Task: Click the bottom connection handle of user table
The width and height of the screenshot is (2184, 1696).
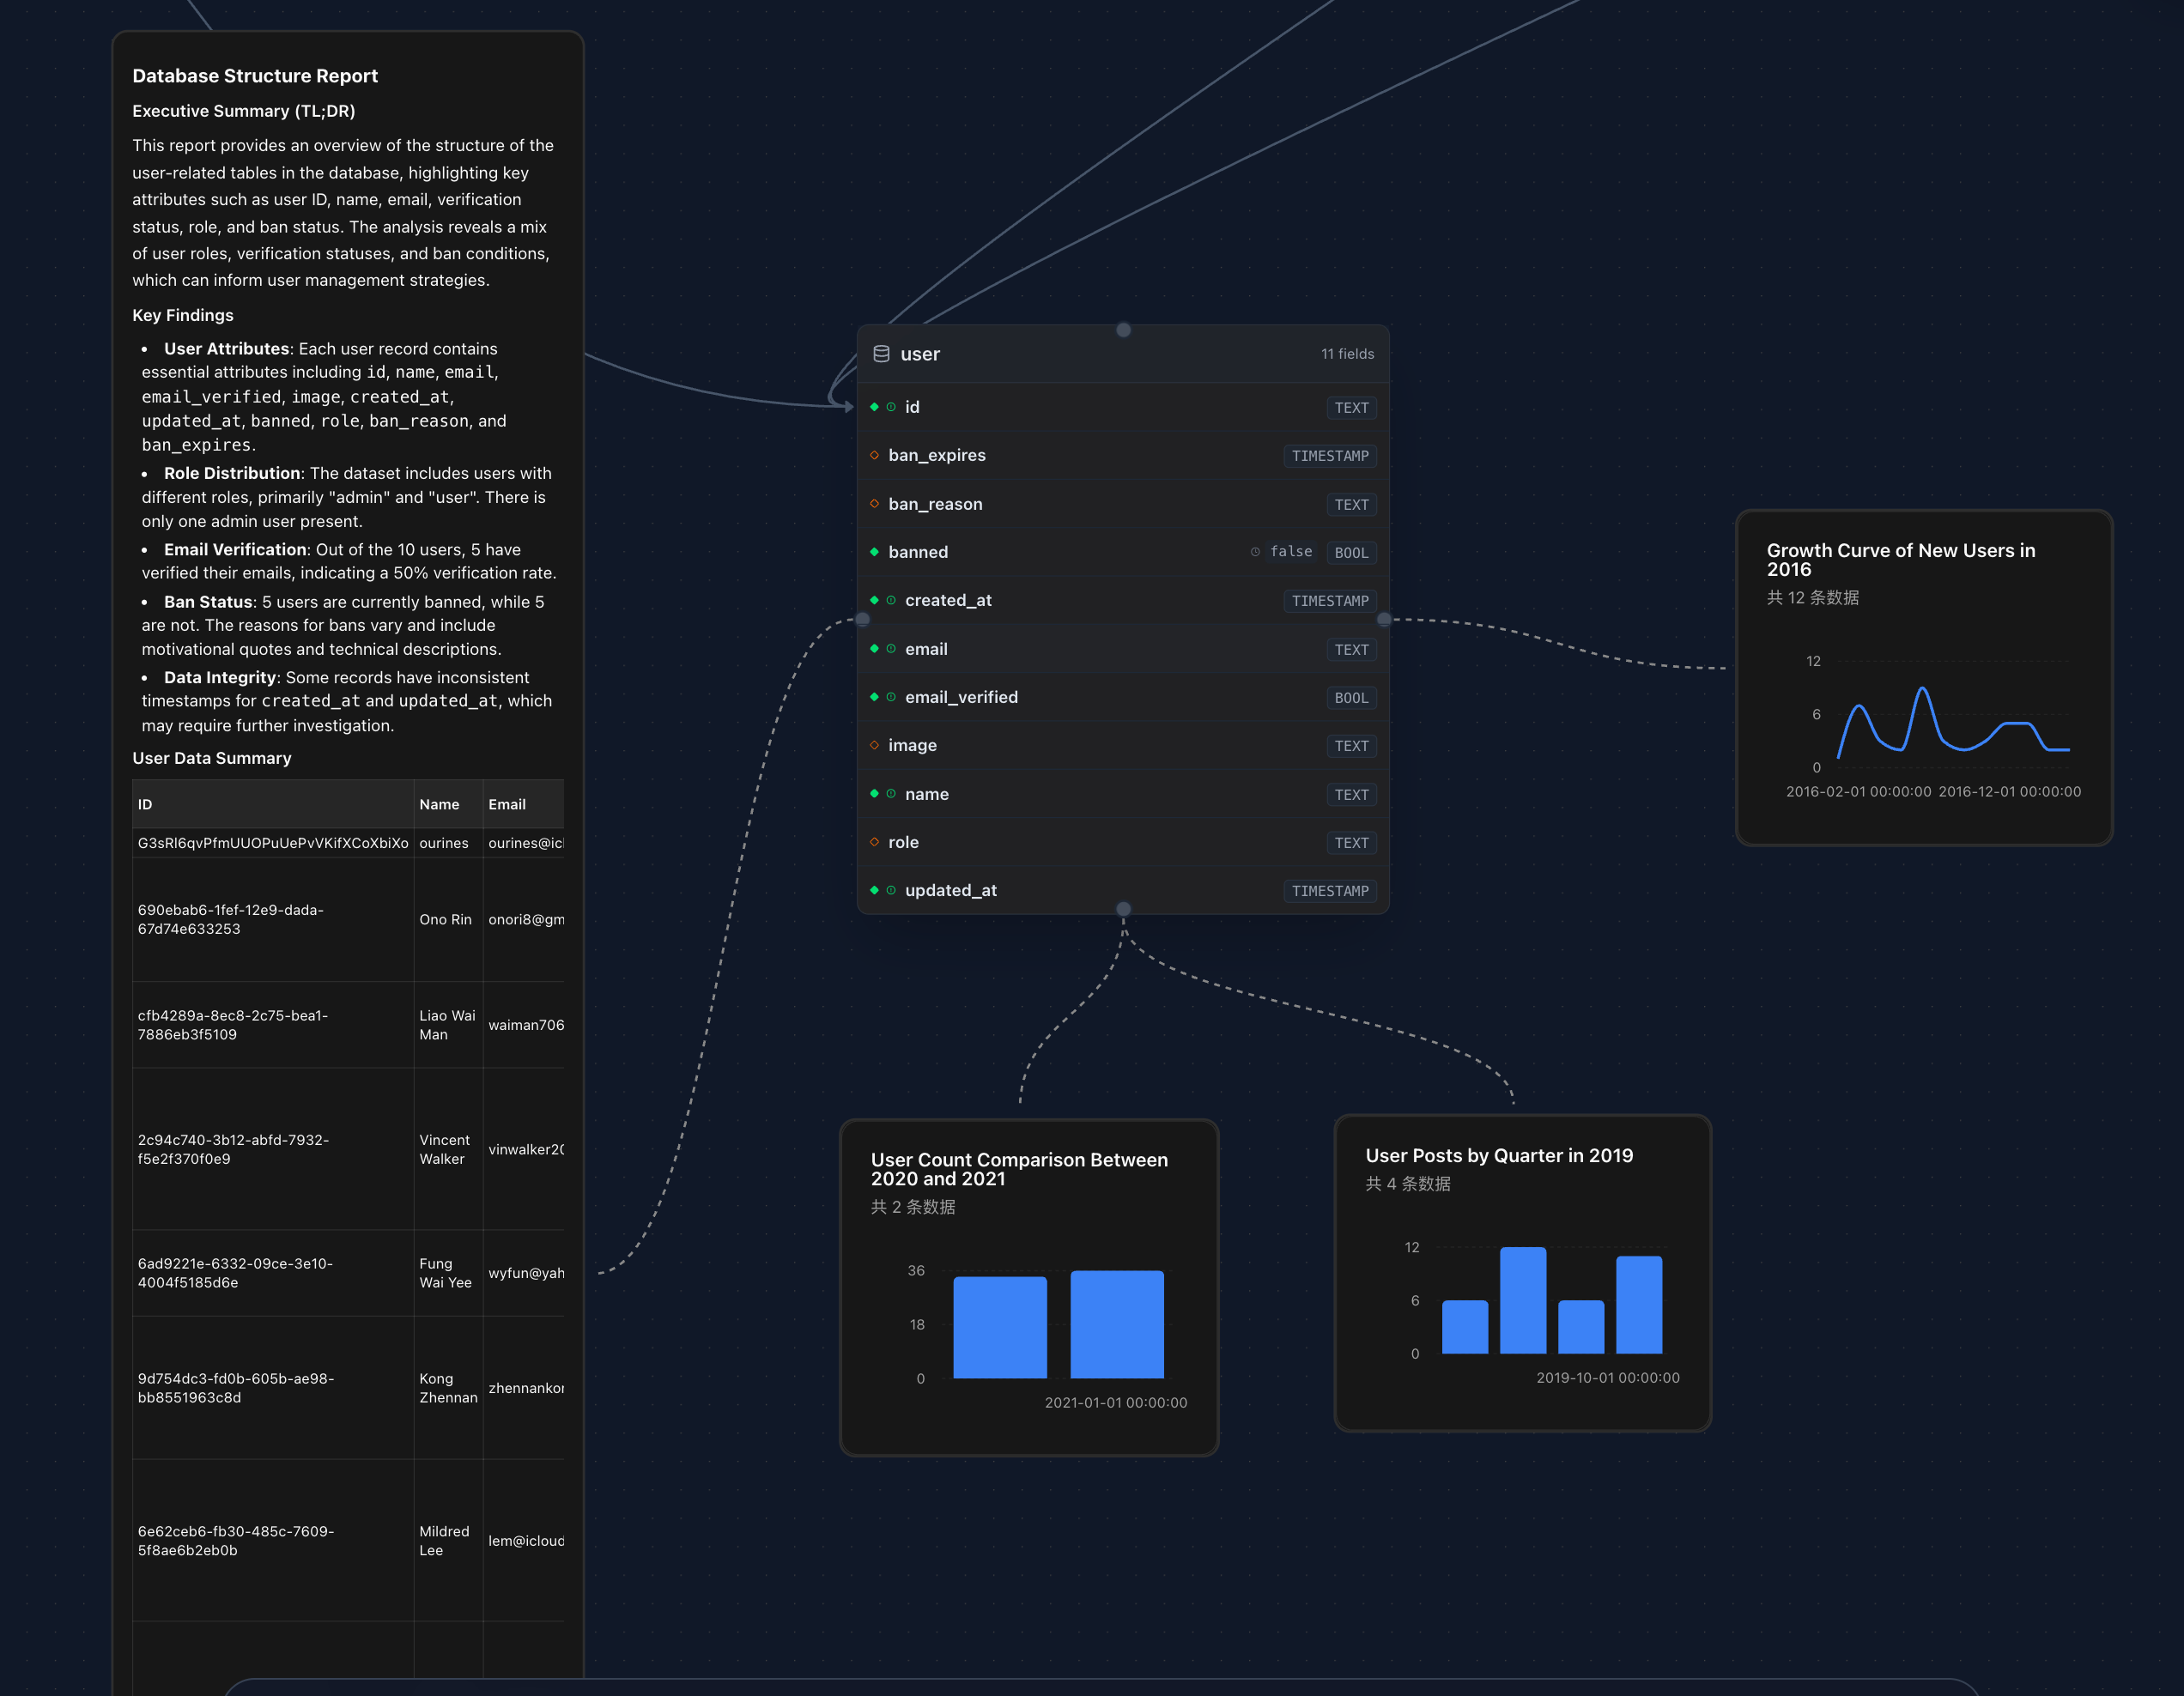Action: point(1123,909)
